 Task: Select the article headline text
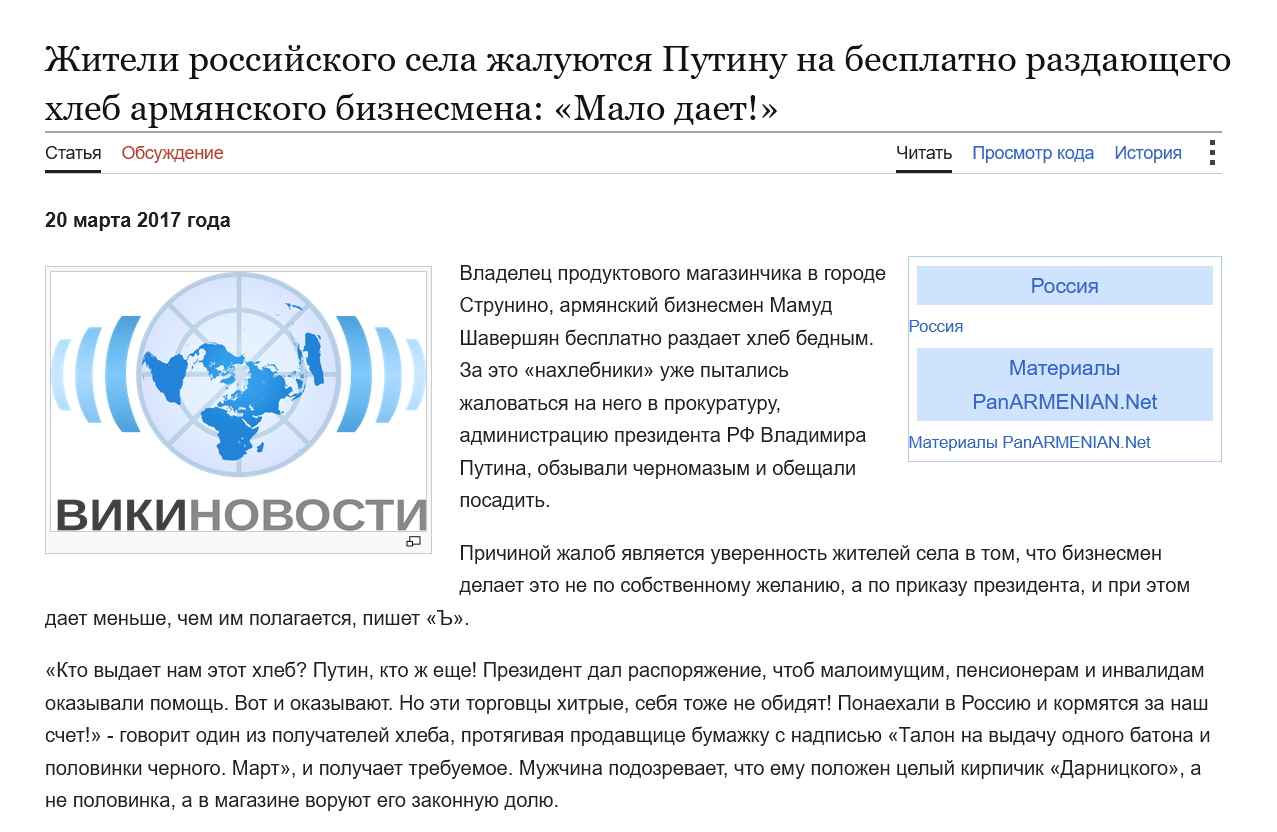pos(638,84)
